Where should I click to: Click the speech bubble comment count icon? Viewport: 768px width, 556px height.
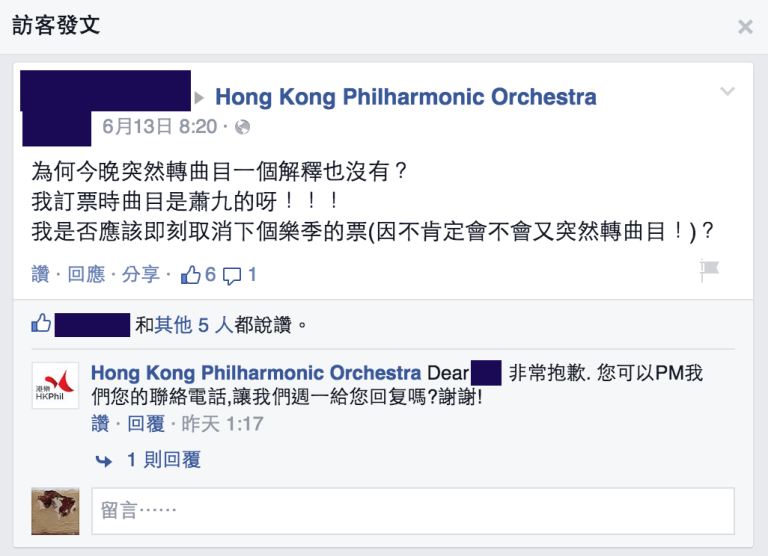232,274
